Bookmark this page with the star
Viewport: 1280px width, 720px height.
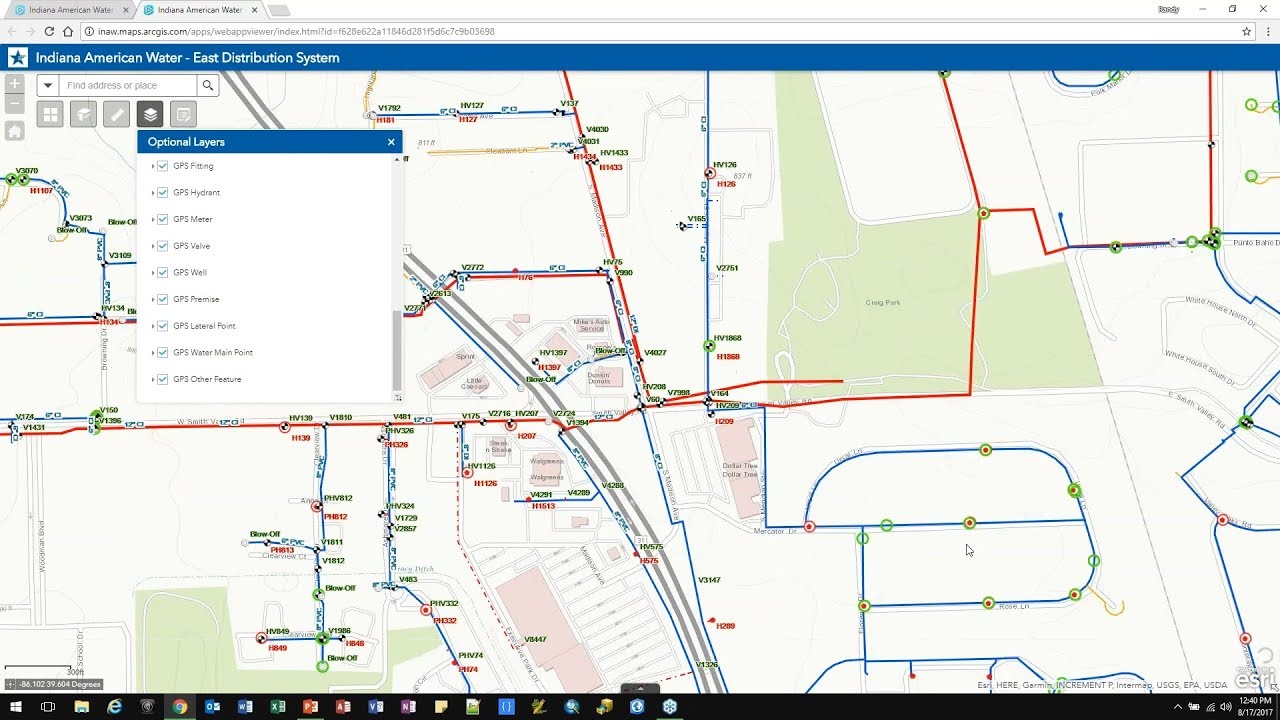point(1246,31)
